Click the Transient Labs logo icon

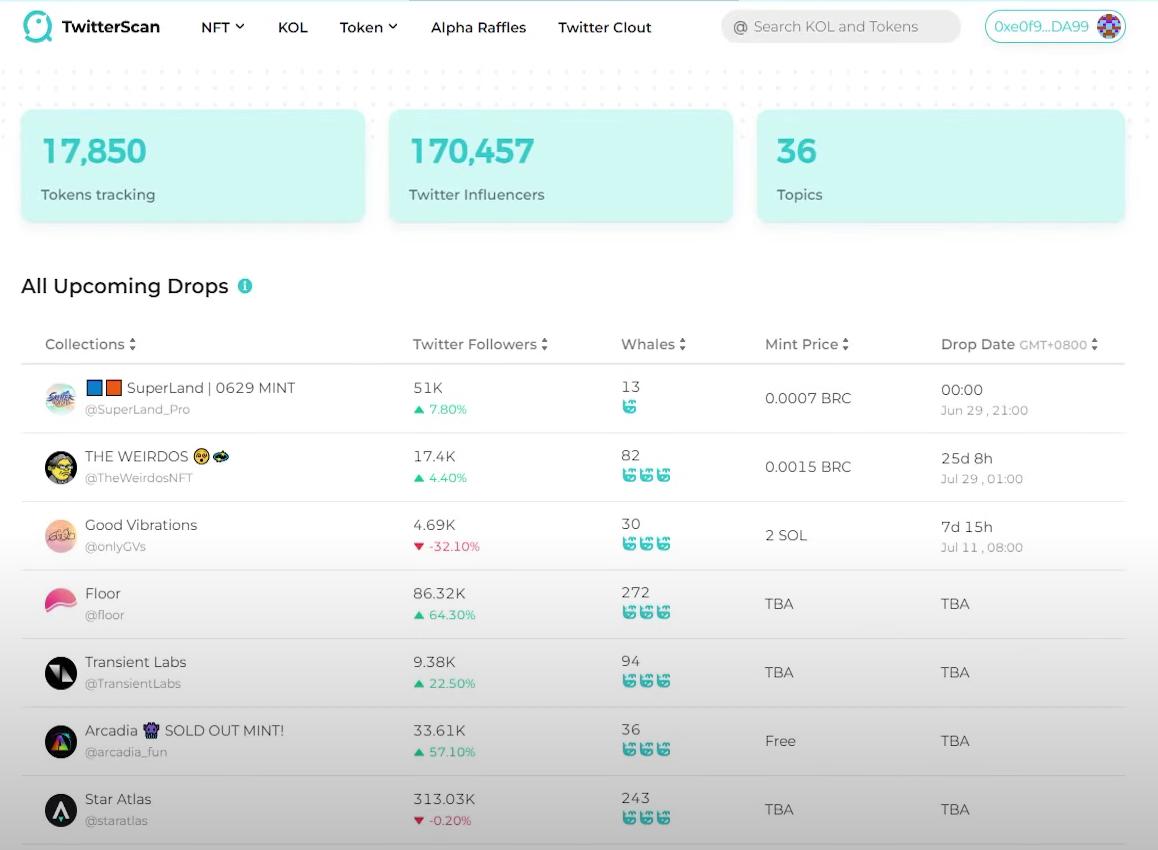click(x=61, y=673)
